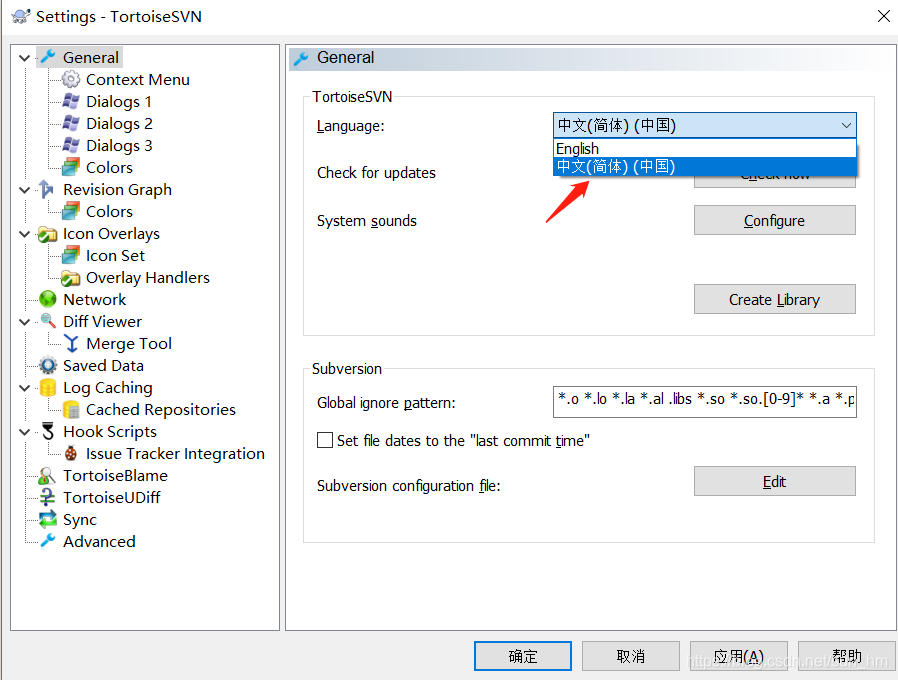Select the TortoiseBlame tree label
898x680 pixels.
click(115, 475)
